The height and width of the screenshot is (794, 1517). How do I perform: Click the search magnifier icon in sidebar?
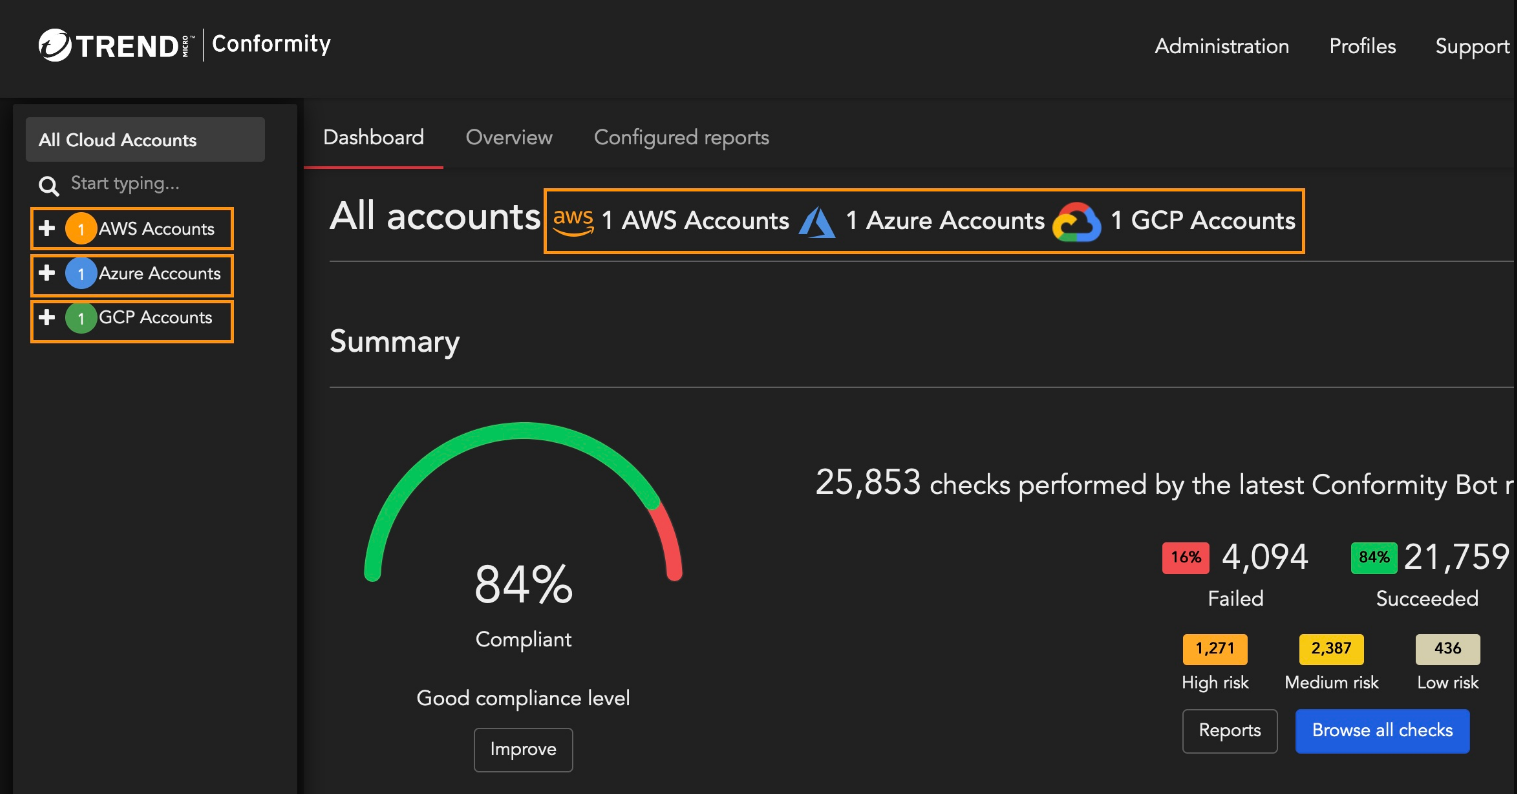(x=48, y=185)
